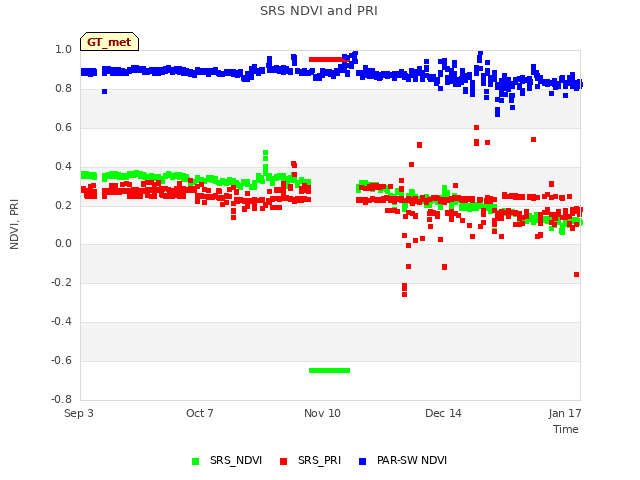Click the 0.6 y-axis tick label
Image resolution: width=640 pixels, height=480 pixels.
click(x=63, y=127)
